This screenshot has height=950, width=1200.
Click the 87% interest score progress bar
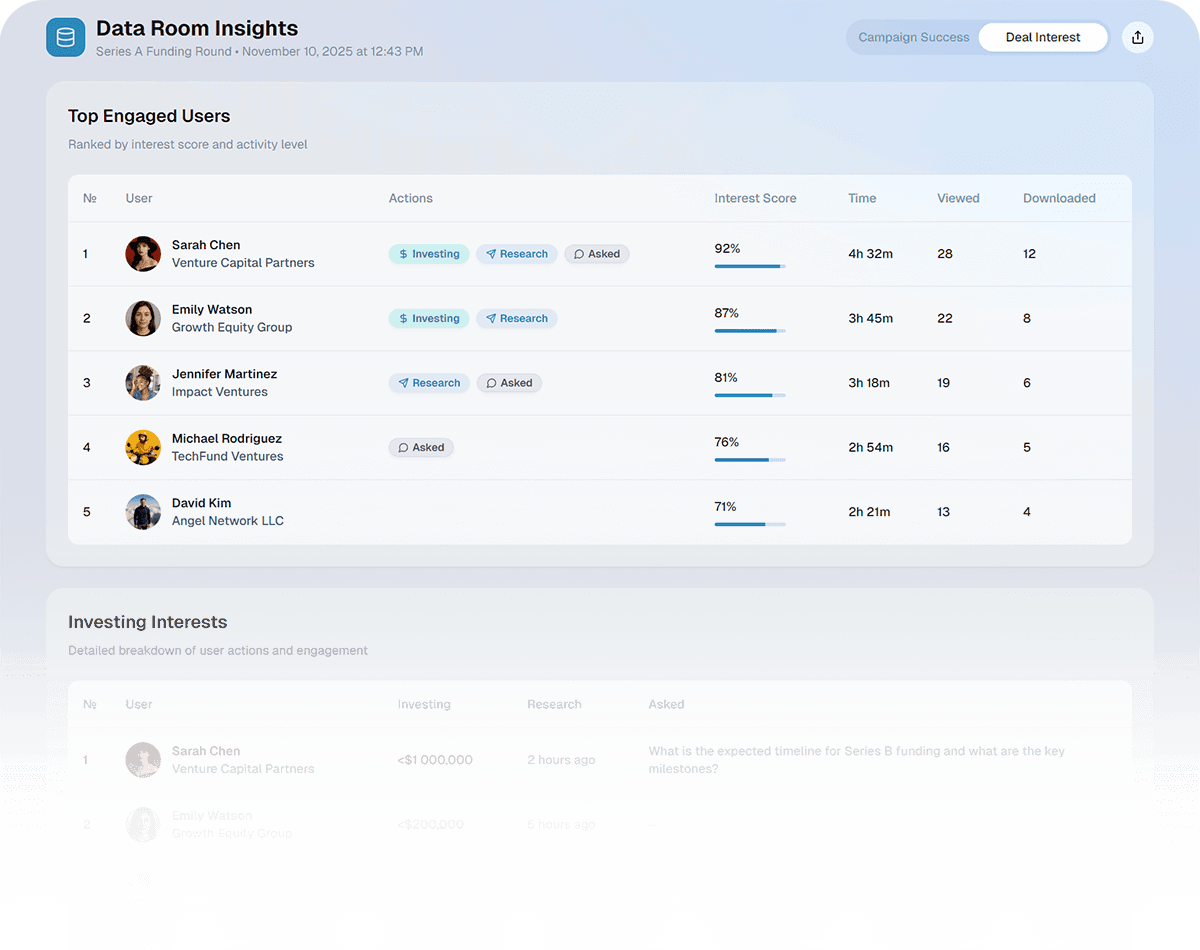[x=750, y=331]
